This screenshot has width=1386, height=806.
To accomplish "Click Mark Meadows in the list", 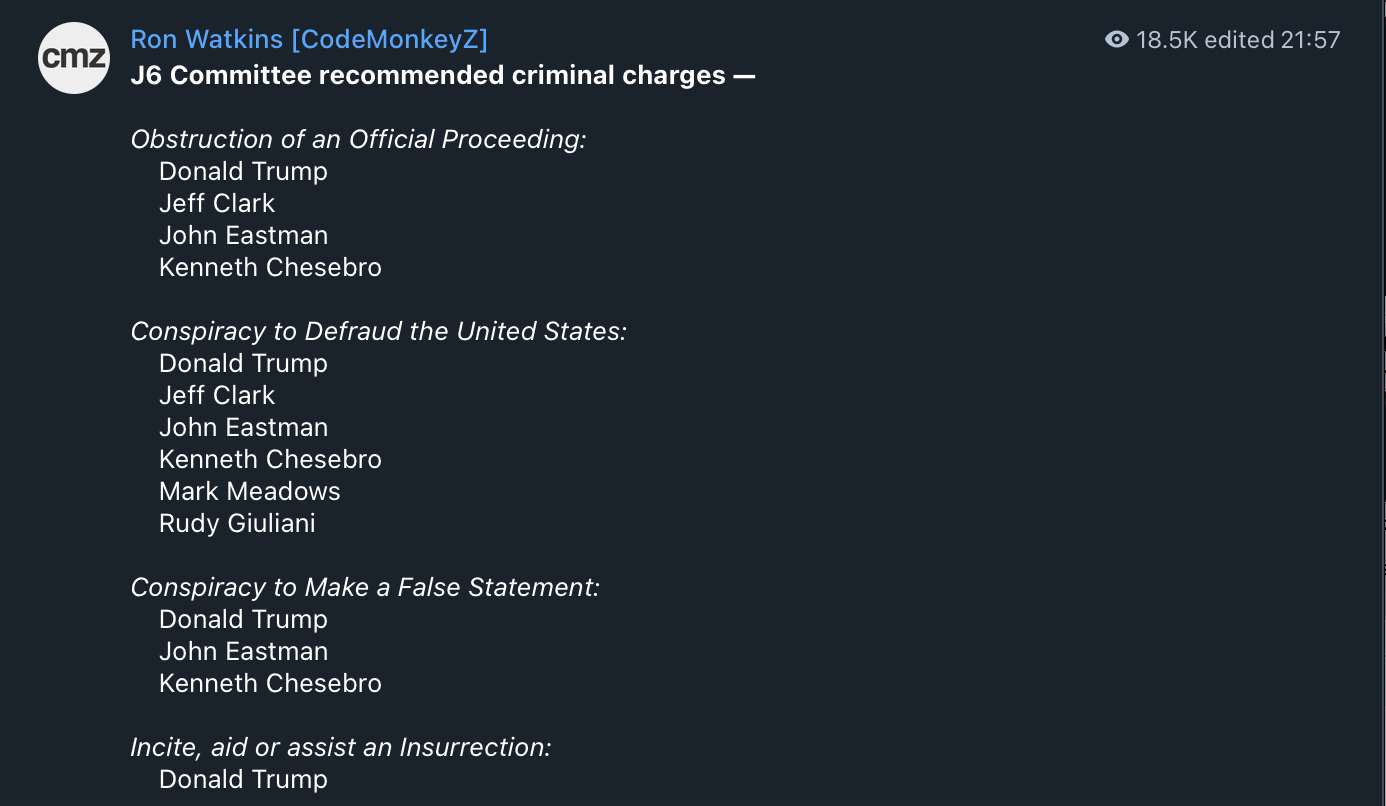I will click(250, 491).
